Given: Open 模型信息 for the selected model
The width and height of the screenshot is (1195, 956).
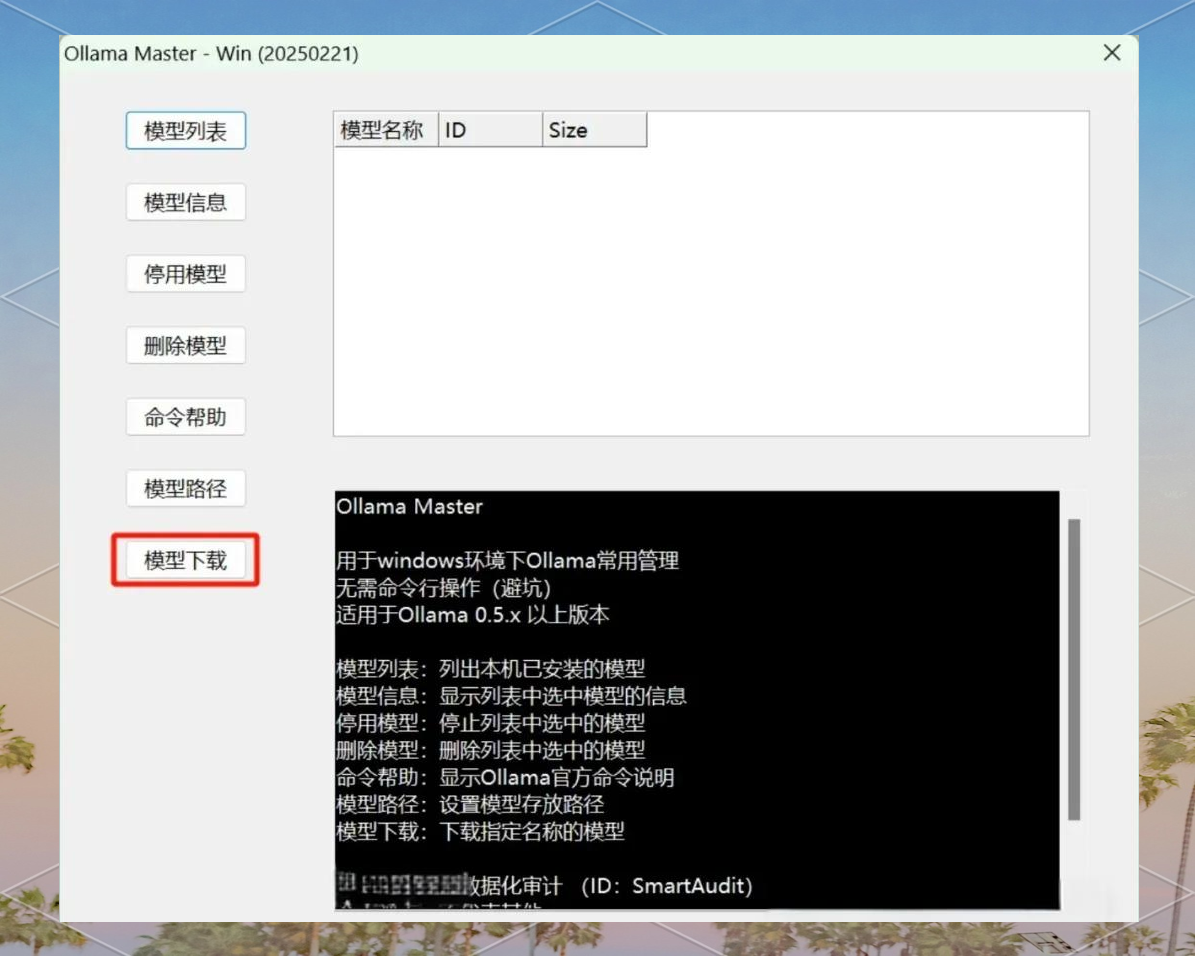Looking at the screenshot, I should (x=186, y=202).
